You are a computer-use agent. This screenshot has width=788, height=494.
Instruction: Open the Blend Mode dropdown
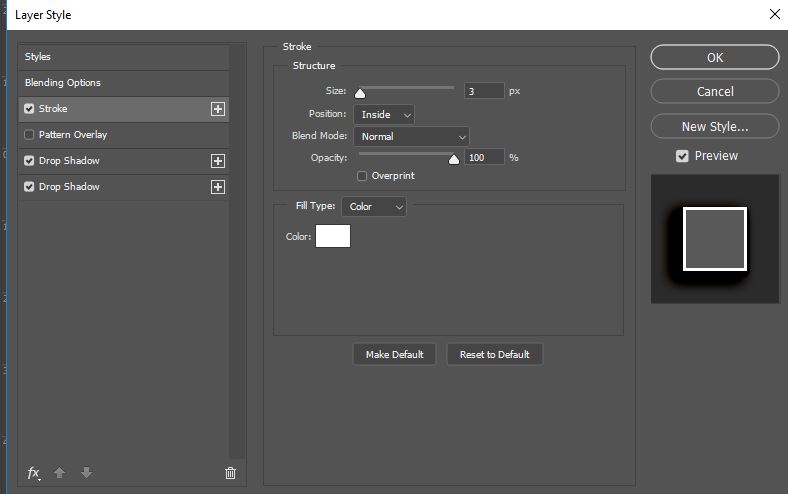pos(411,137)
